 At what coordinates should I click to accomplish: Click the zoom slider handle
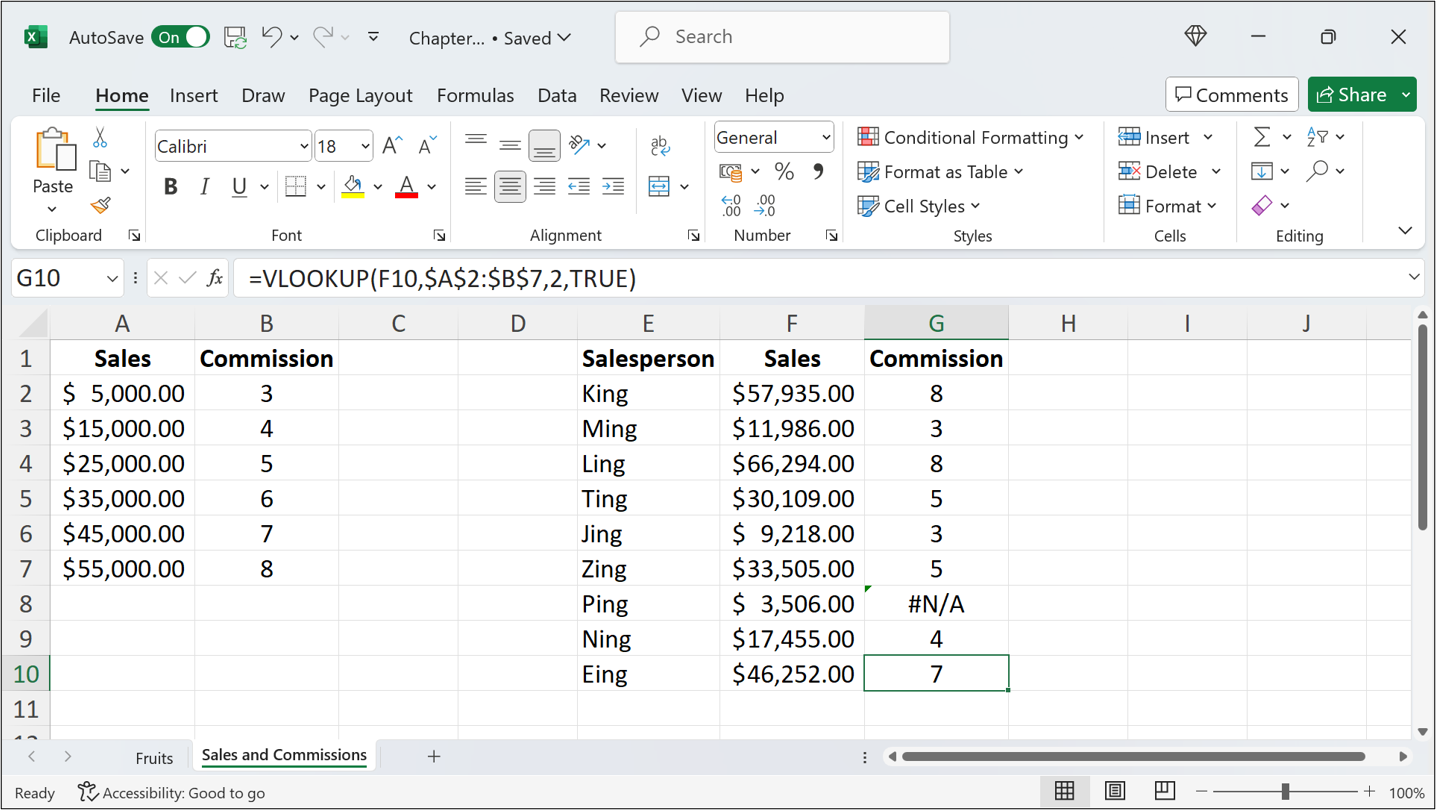click(1285, 792)
